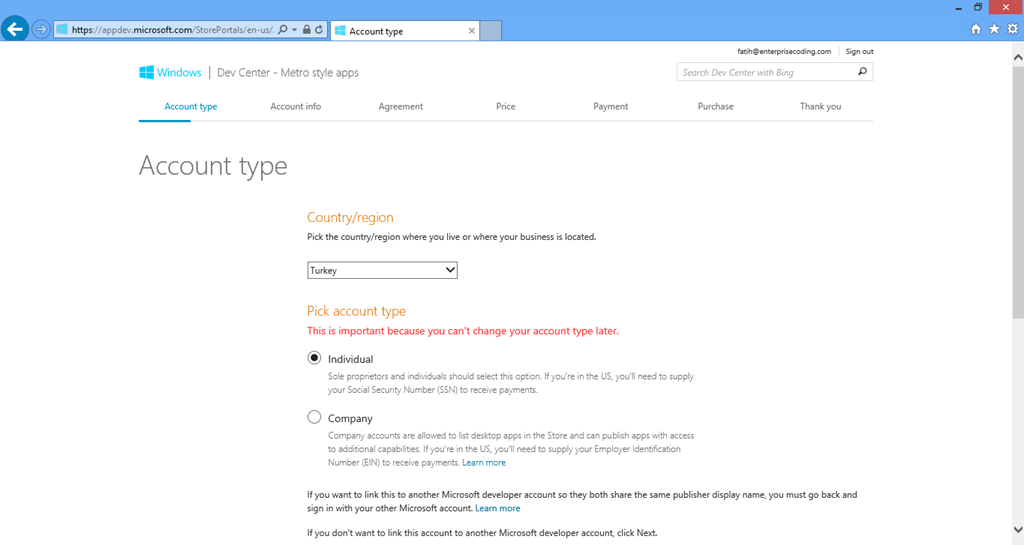Go to the Agreement step
Viewport: 1024px width, 545px height.
tap(400, 106)
